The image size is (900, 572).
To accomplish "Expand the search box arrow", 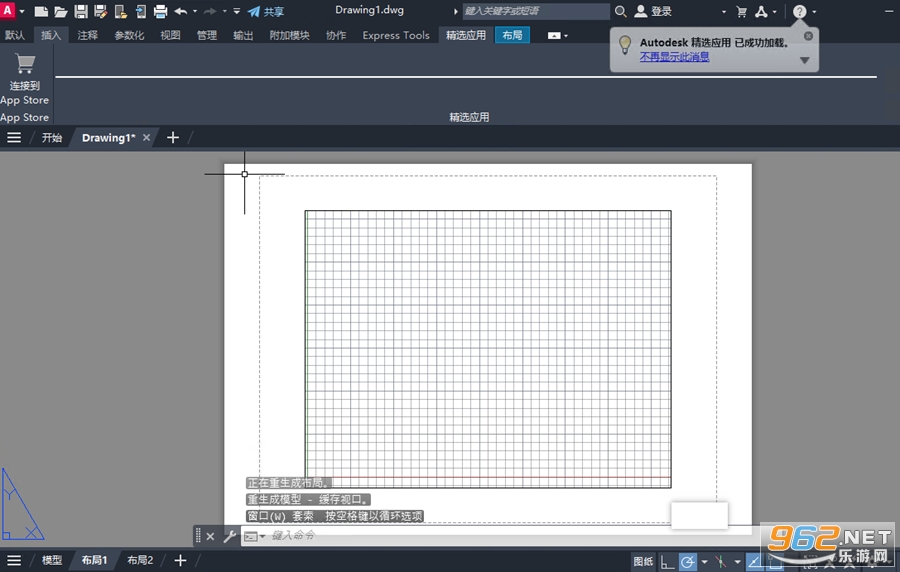I will [456, 11].
